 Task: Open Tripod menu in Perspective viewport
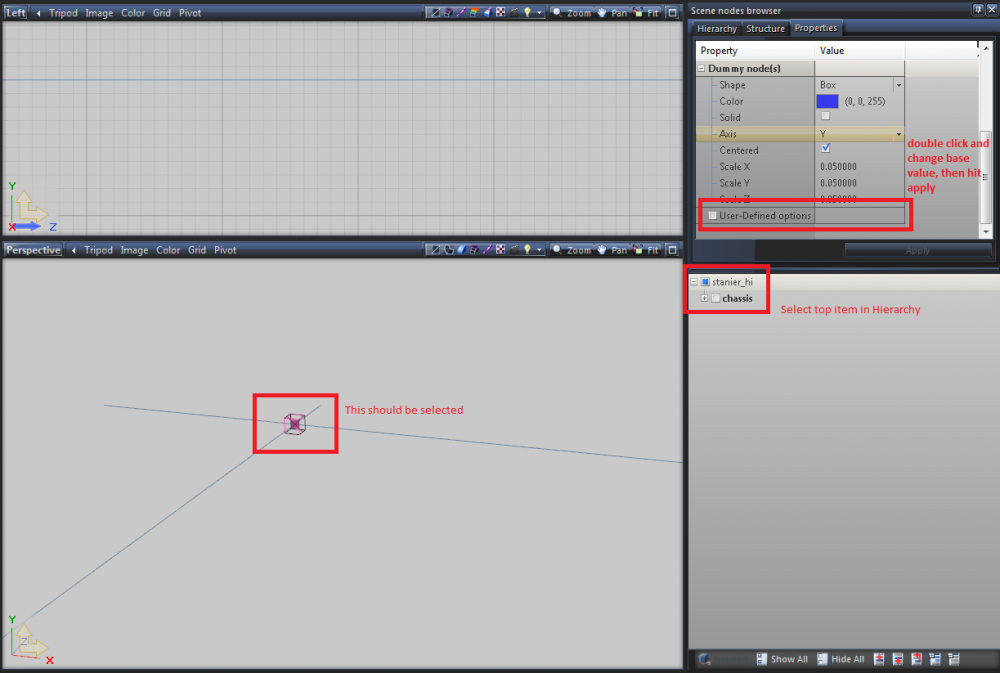tap(98, 250)
